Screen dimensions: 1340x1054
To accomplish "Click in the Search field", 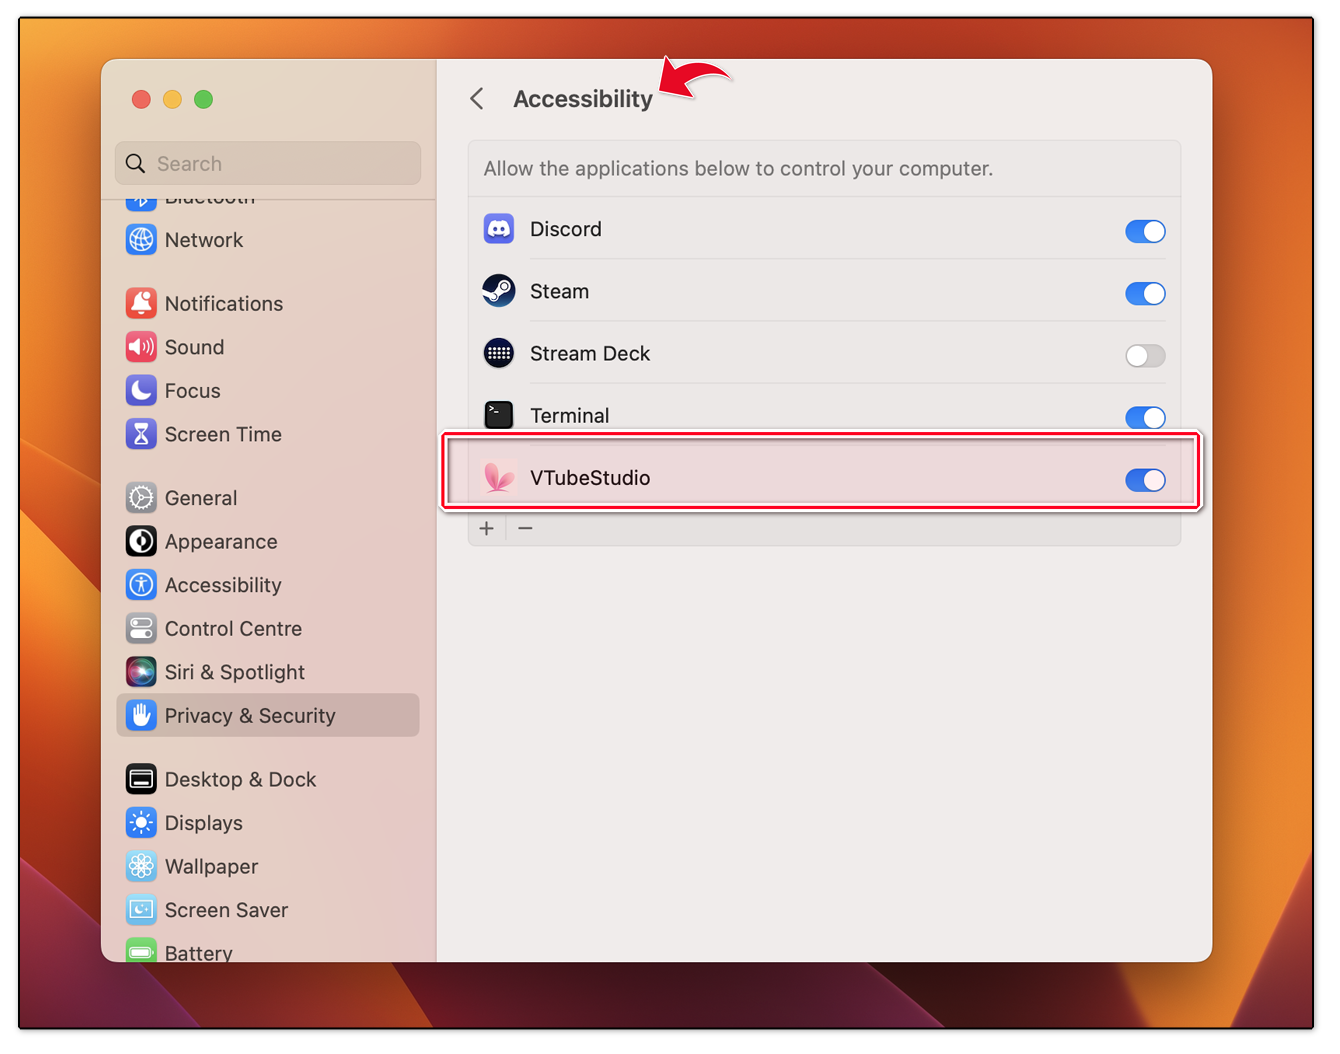I will pos(268,163).
